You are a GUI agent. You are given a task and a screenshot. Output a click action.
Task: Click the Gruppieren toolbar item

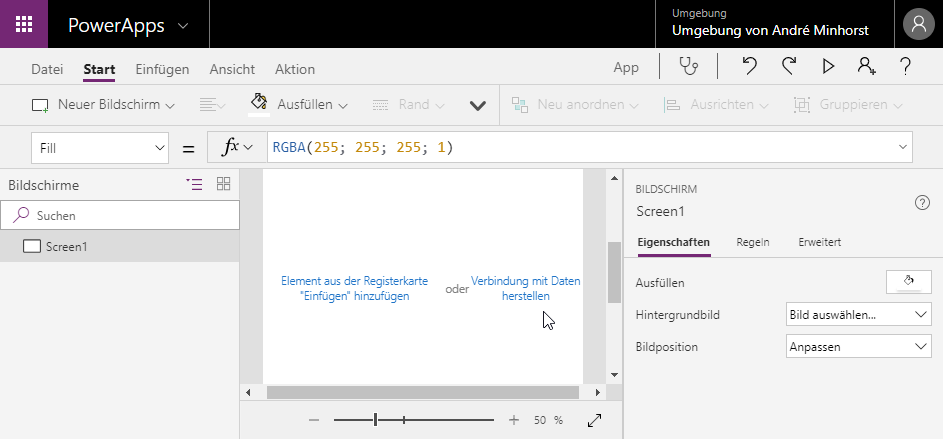pos(849,105)
